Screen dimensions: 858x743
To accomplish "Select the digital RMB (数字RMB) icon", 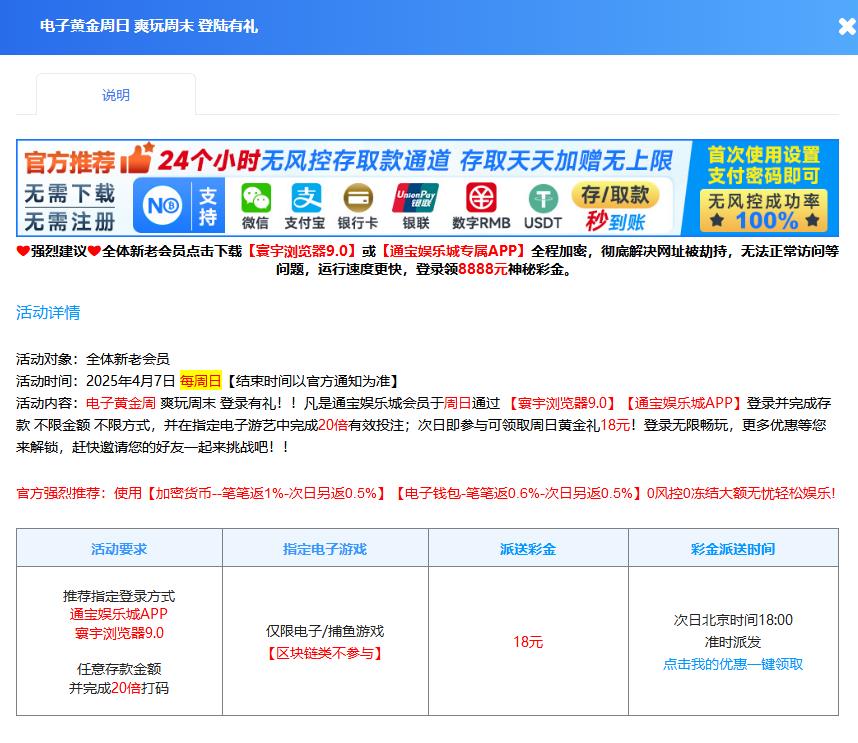I will click(481, 206).
